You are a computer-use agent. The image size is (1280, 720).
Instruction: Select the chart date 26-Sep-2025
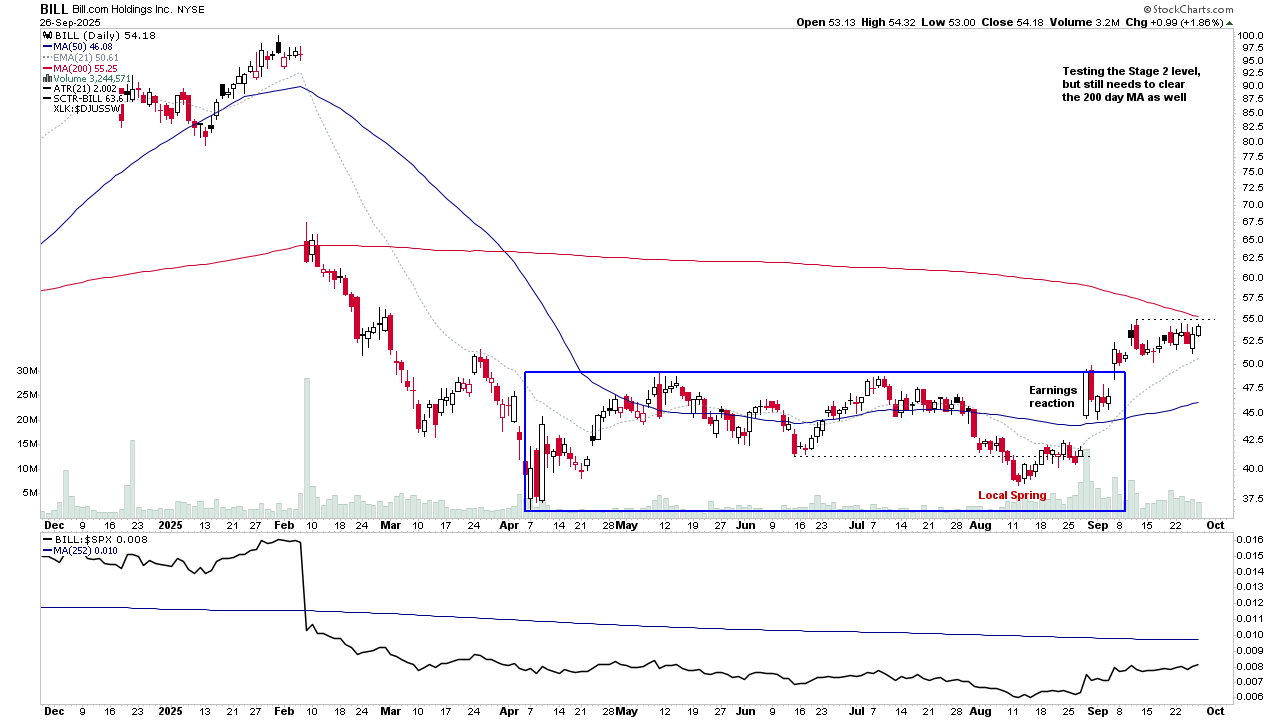[x=68, y=22]
